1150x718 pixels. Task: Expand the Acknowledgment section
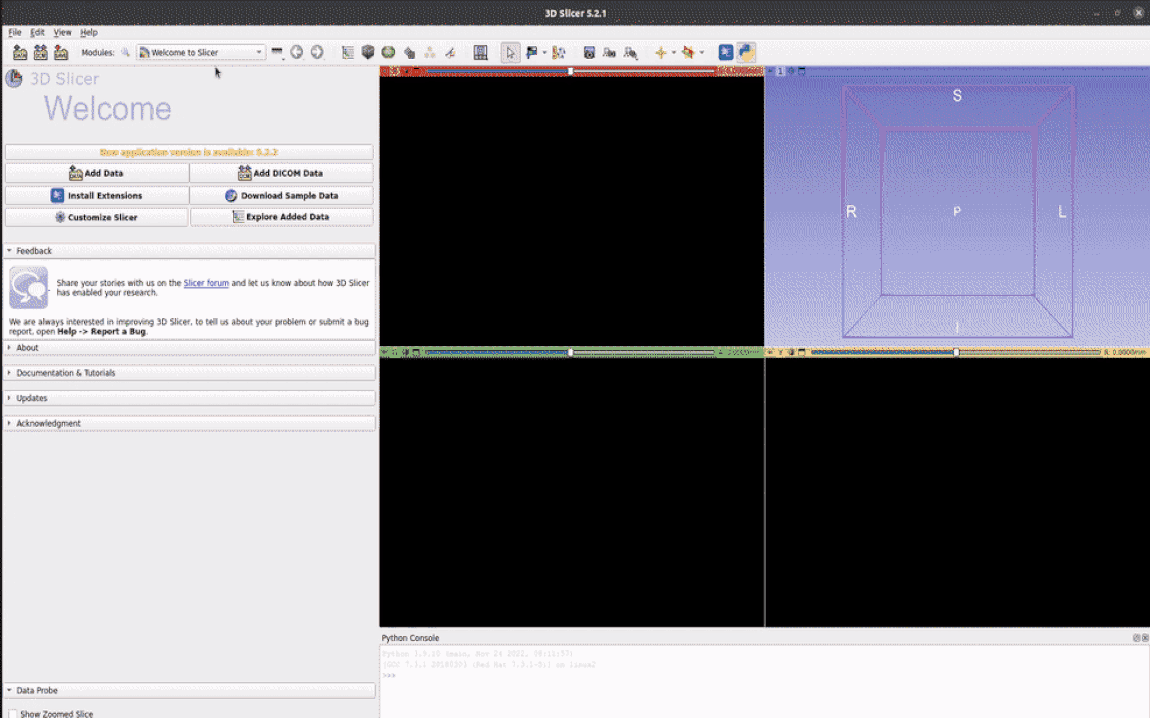tap(190, 423)
